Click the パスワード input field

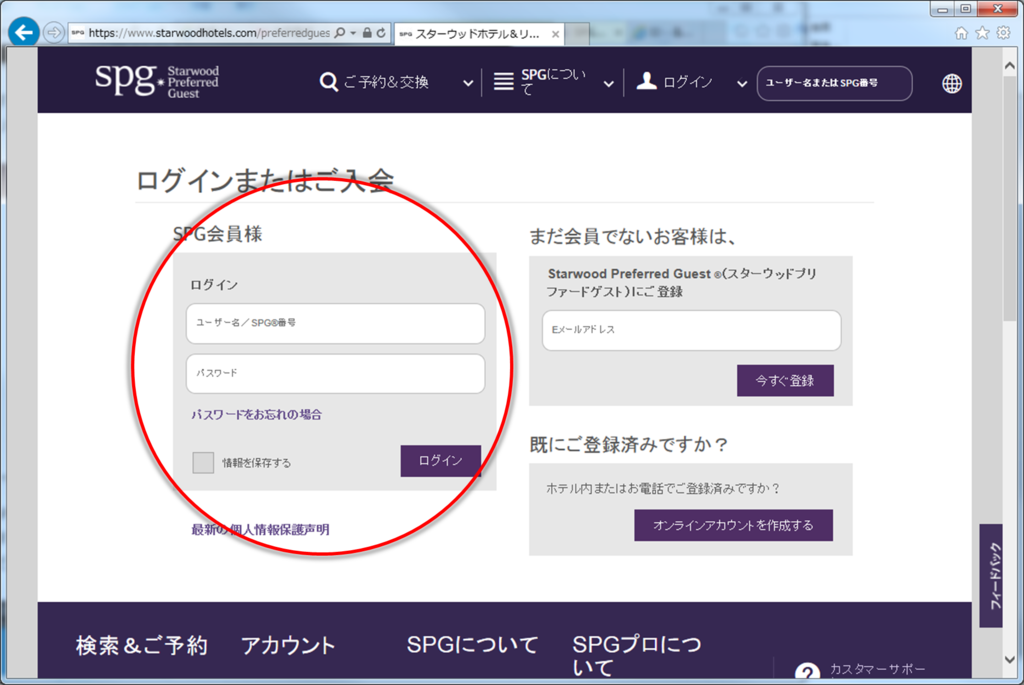335,374
